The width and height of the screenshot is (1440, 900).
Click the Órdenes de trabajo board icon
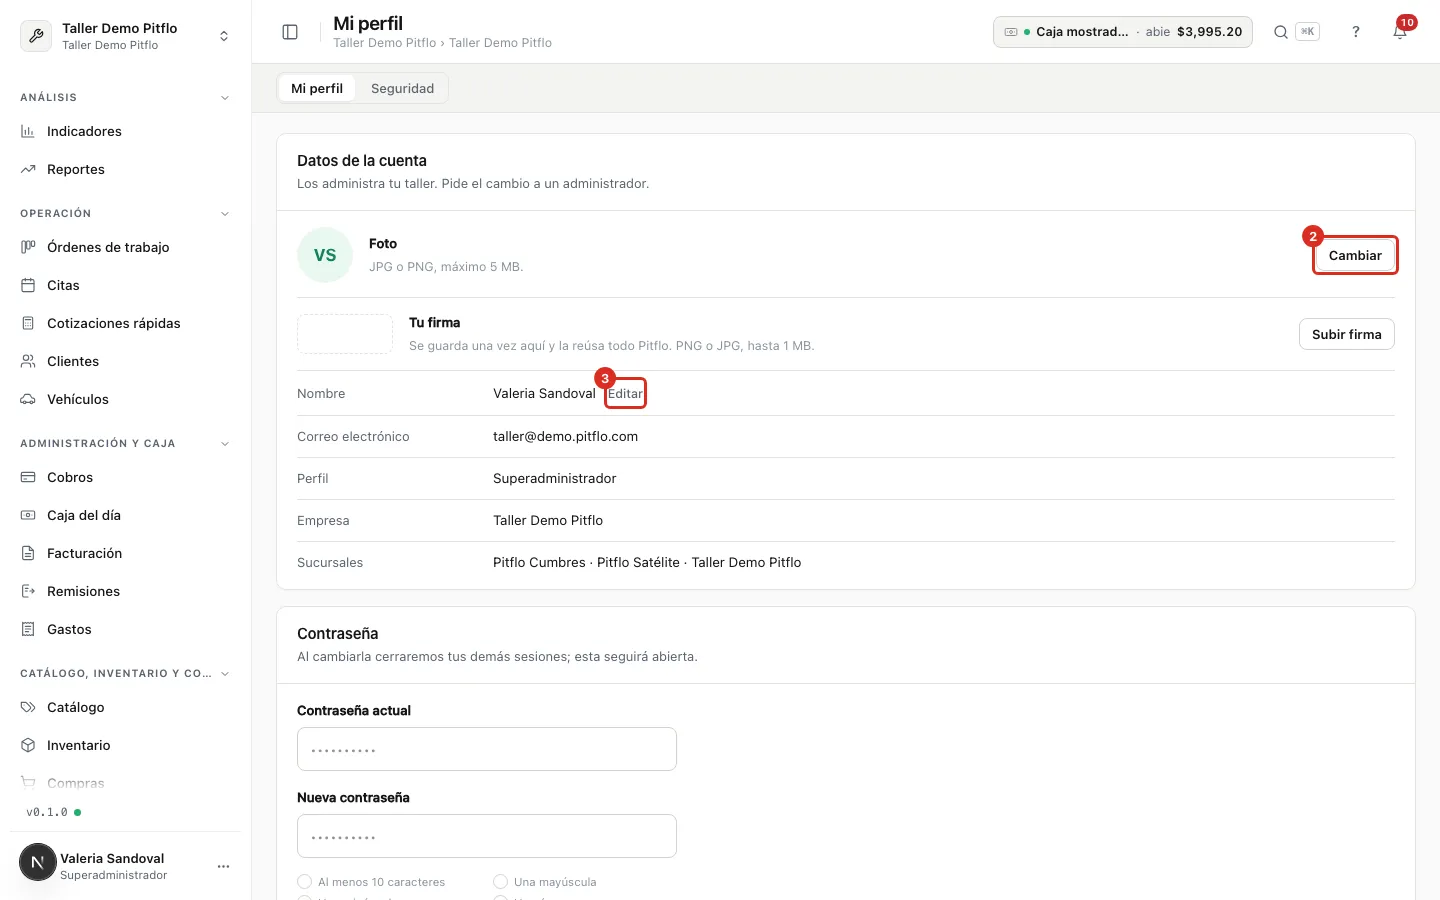[x=28, y=247]
